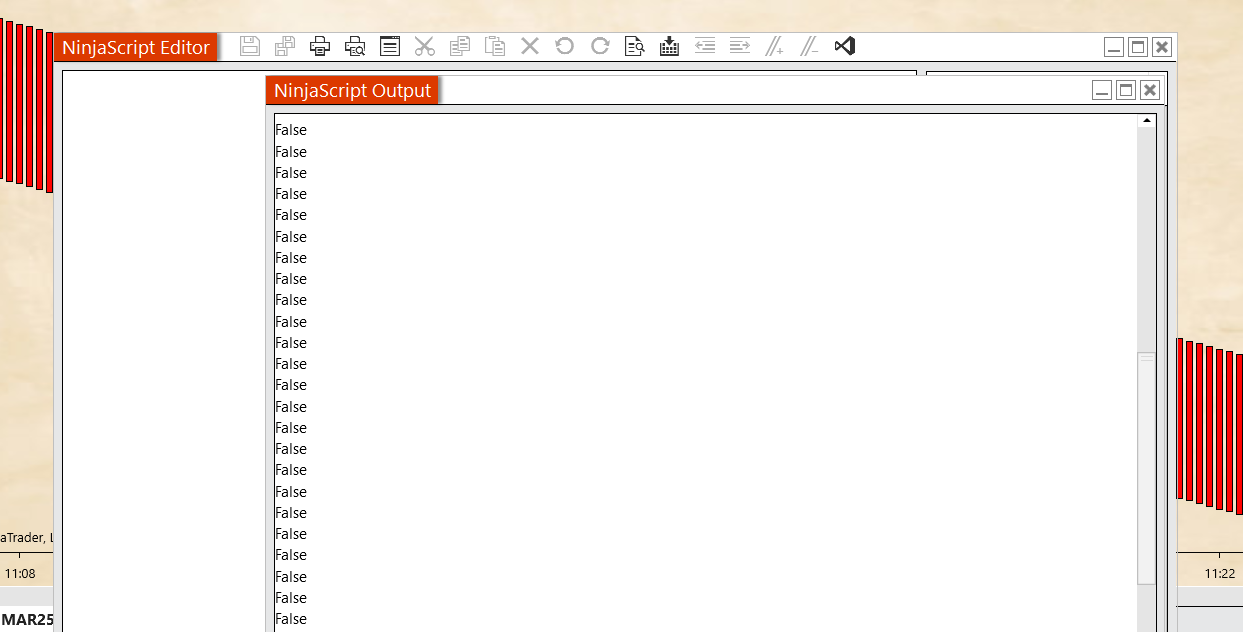Image resolution: width=1243 pixels, height=632 pixels.
Task: Click the Cut scissors icon
Action: pos(425,46)
